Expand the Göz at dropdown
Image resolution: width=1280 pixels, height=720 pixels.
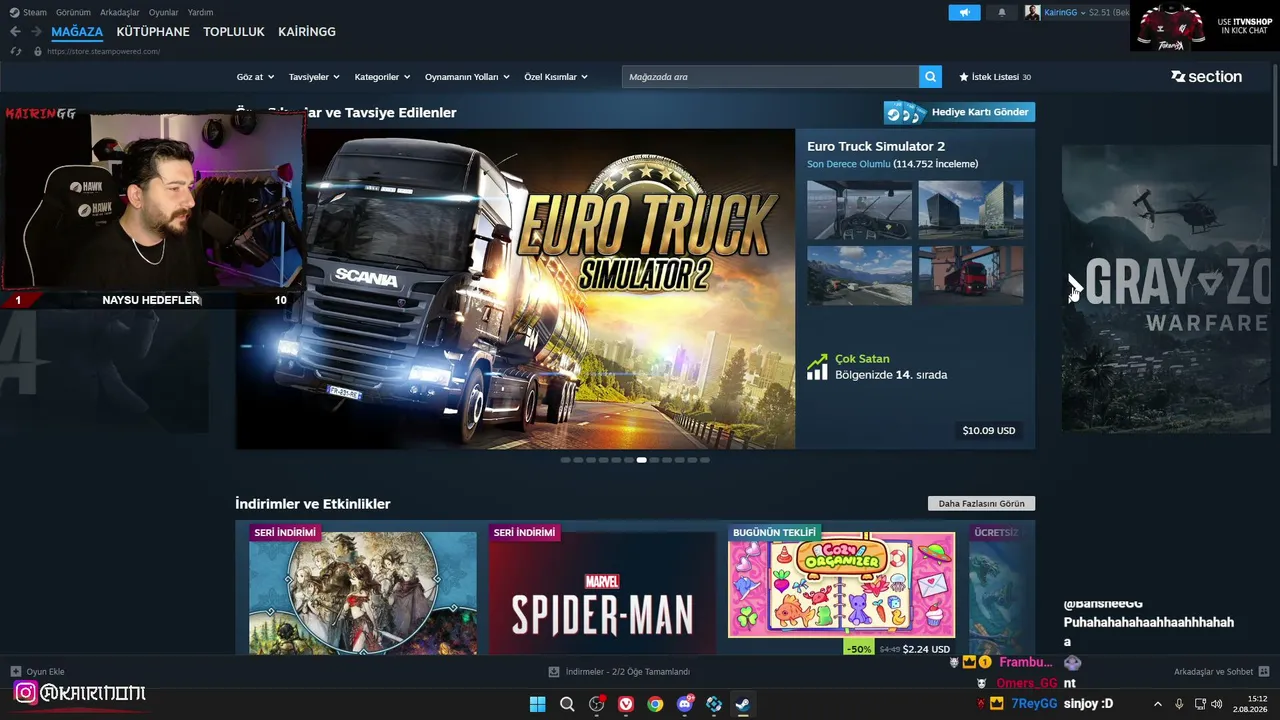255,77
